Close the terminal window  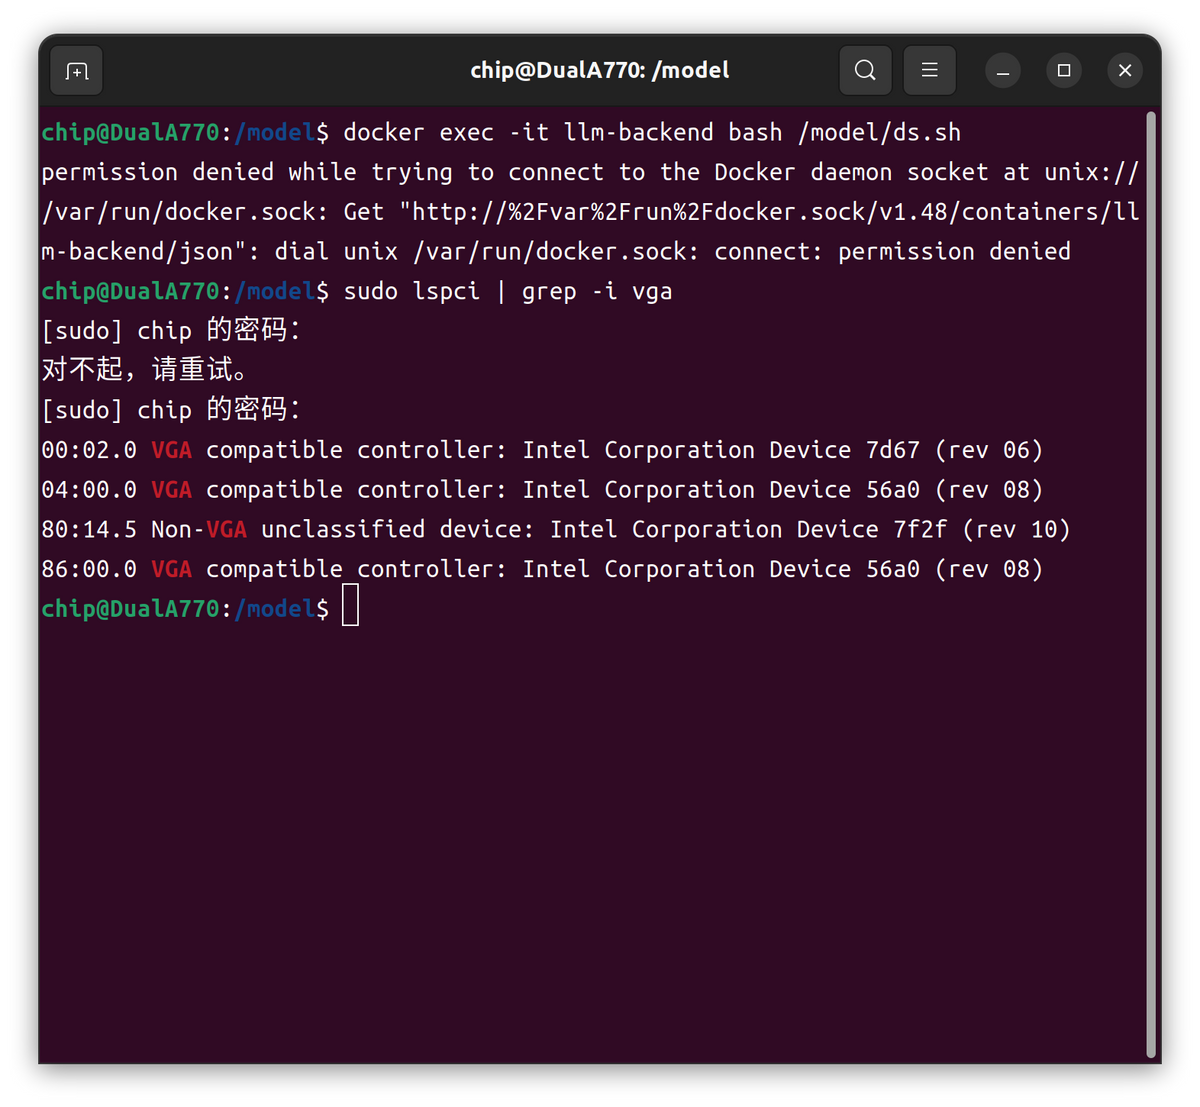pos(1125,71)
